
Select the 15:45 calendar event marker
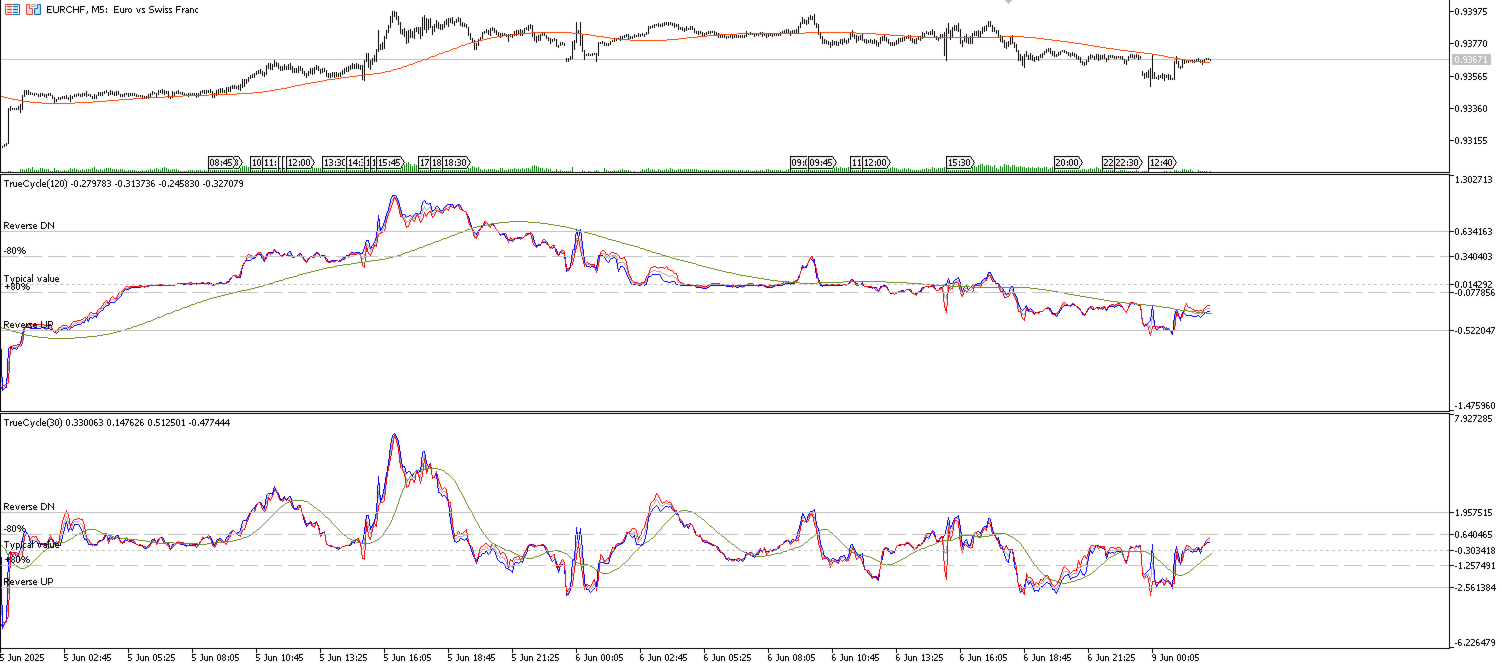point(389,162)
